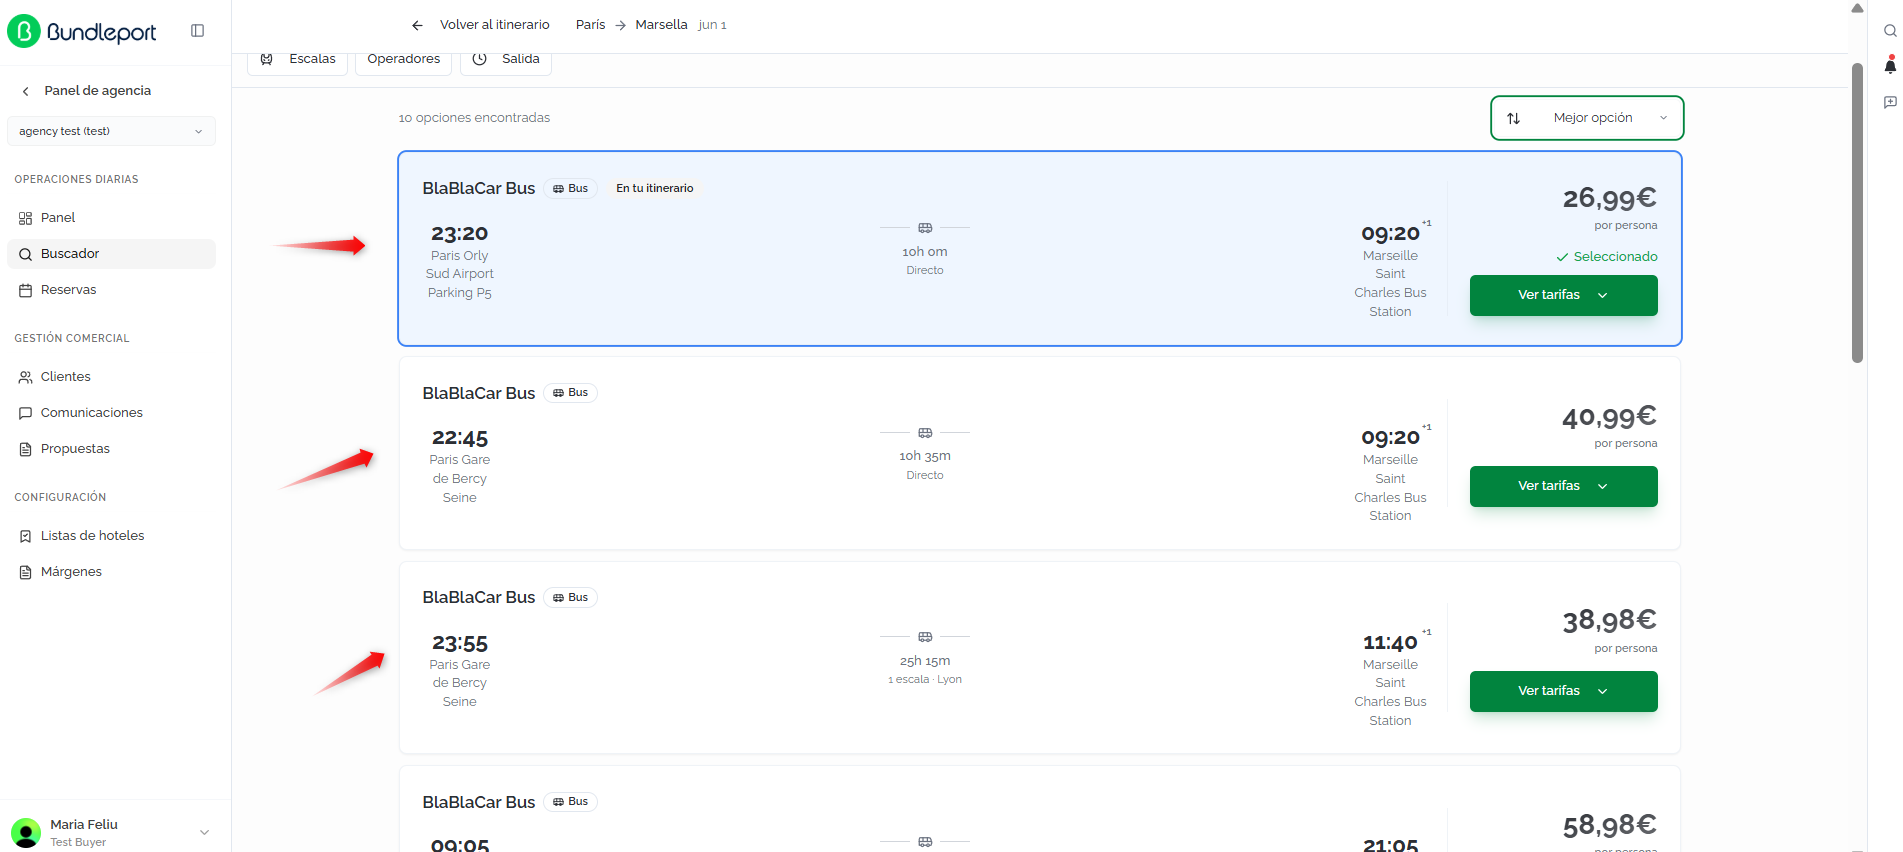Click the 26,99€ price
The image size is (1903, 852).
[x=1610, y=198]
